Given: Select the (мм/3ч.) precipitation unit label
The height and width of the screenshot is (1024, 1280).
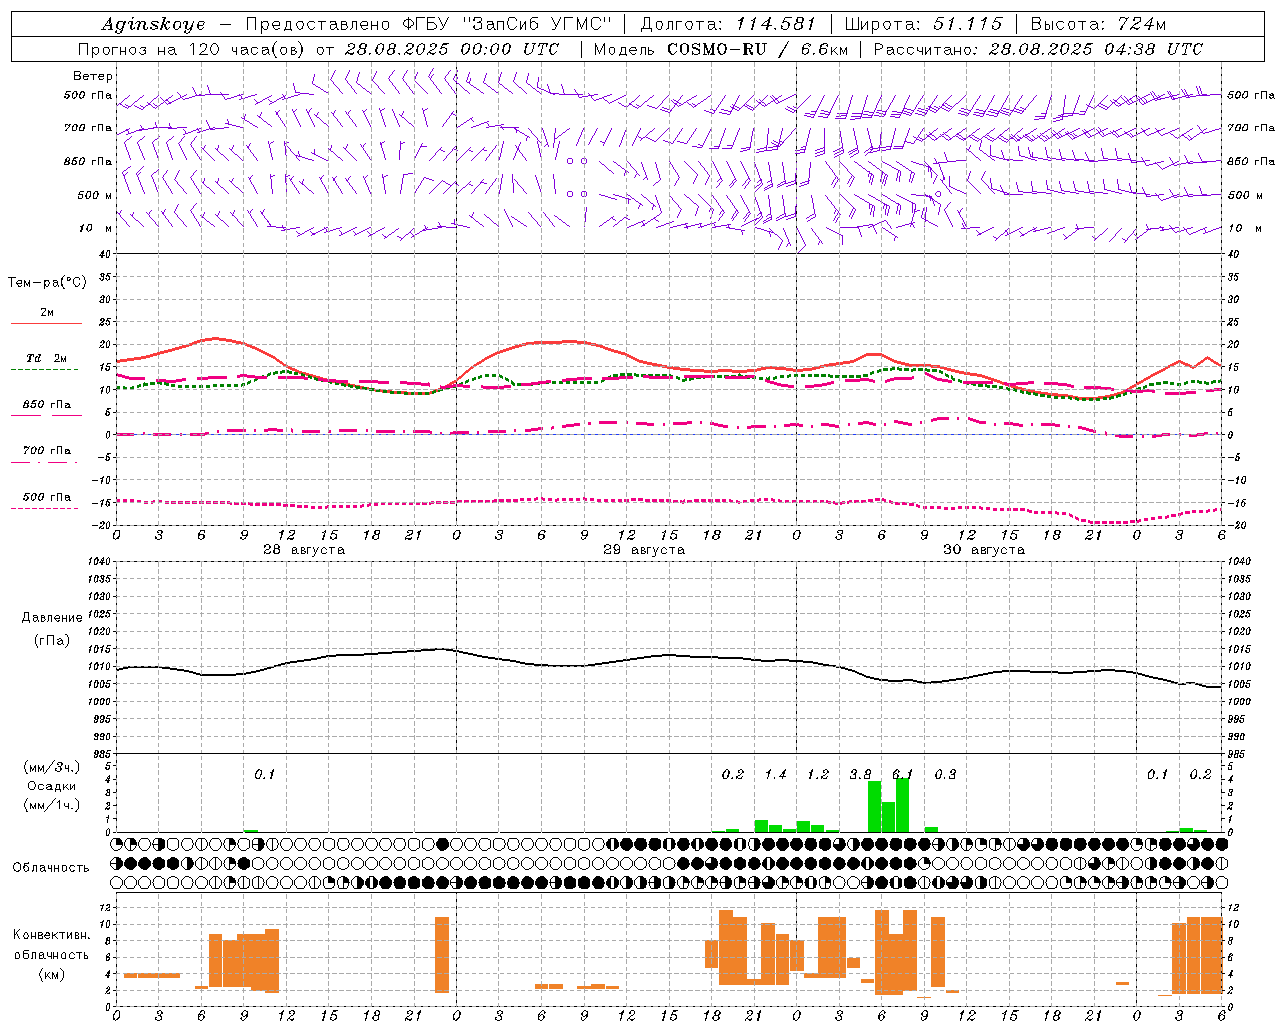Looking at the screenshot, I should click(x=52, y=767).
